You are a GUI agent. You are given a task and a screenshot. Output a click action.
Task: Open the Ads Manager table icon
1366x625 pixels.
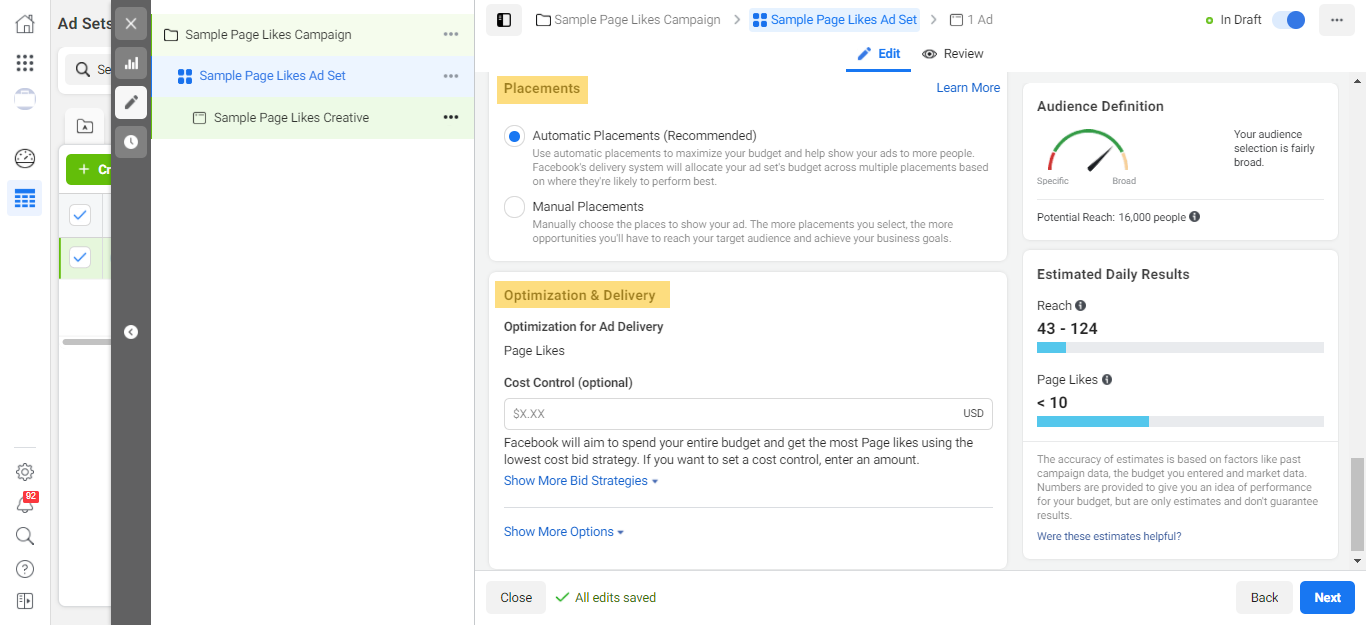tap(25, 198)
